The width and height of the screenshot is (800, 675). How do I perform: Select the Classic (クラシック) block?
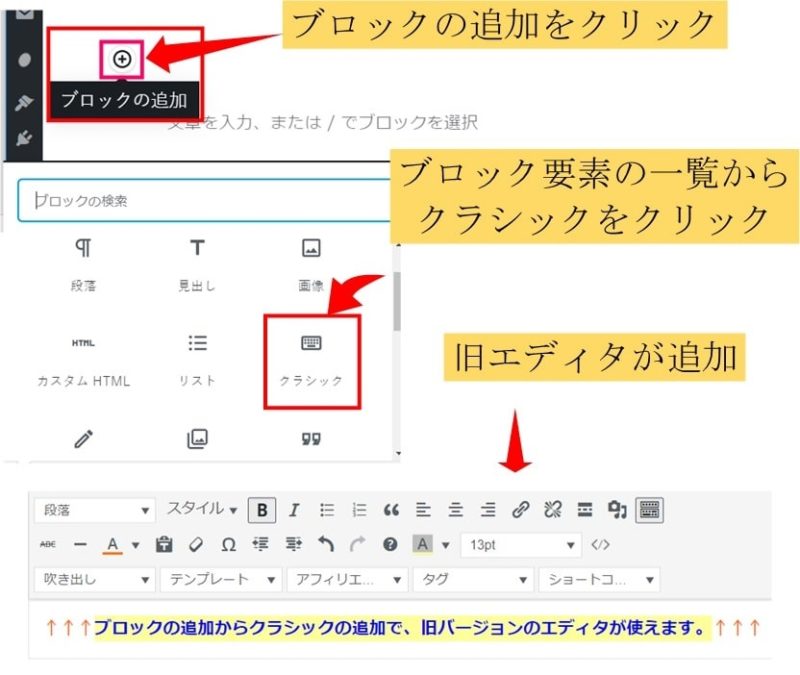(x=311, y=361)
